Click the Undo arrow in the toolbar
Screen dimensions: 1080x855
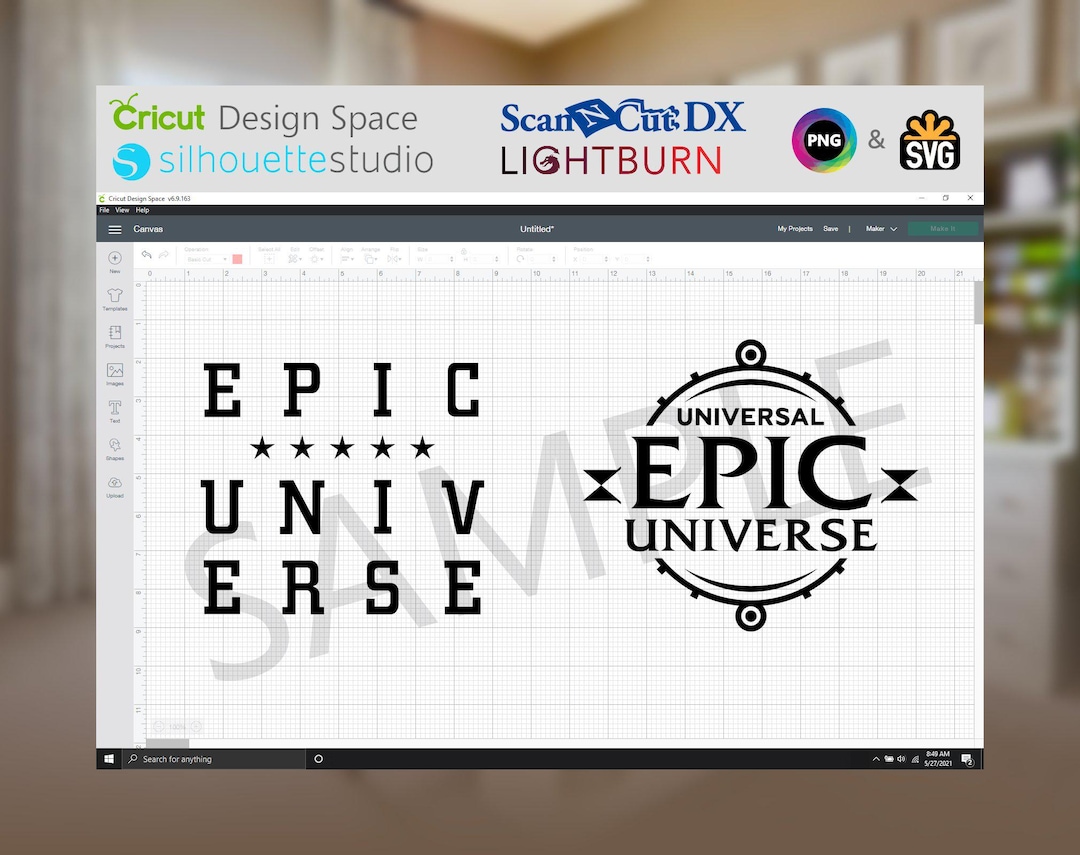147,254
